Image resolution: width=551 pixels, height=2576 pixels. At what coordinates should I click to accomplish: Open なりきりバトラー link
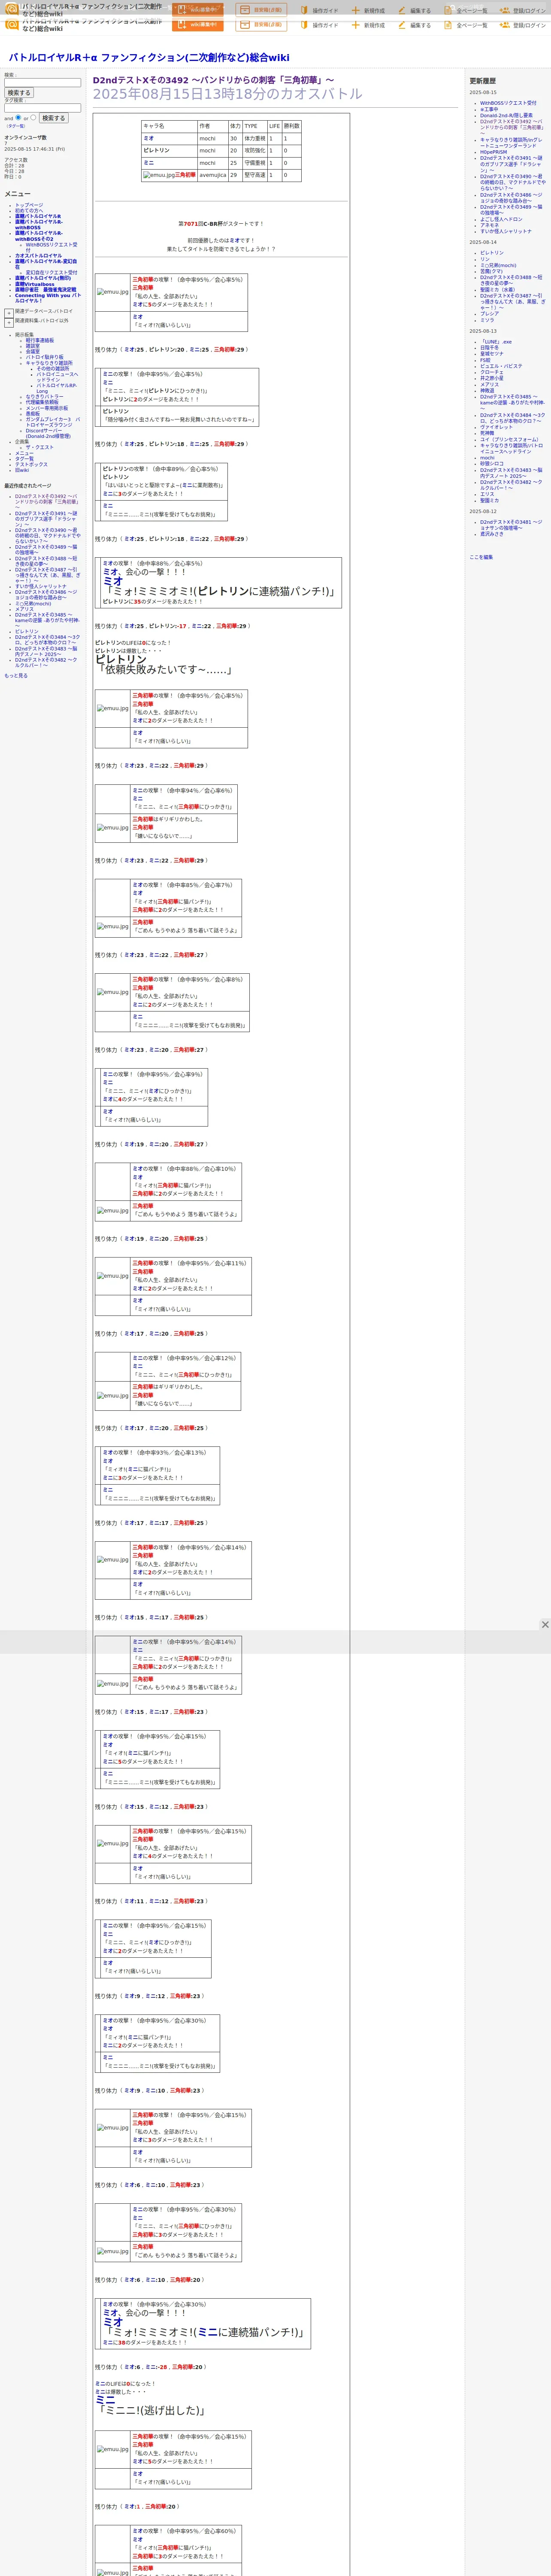pos(44,397)
